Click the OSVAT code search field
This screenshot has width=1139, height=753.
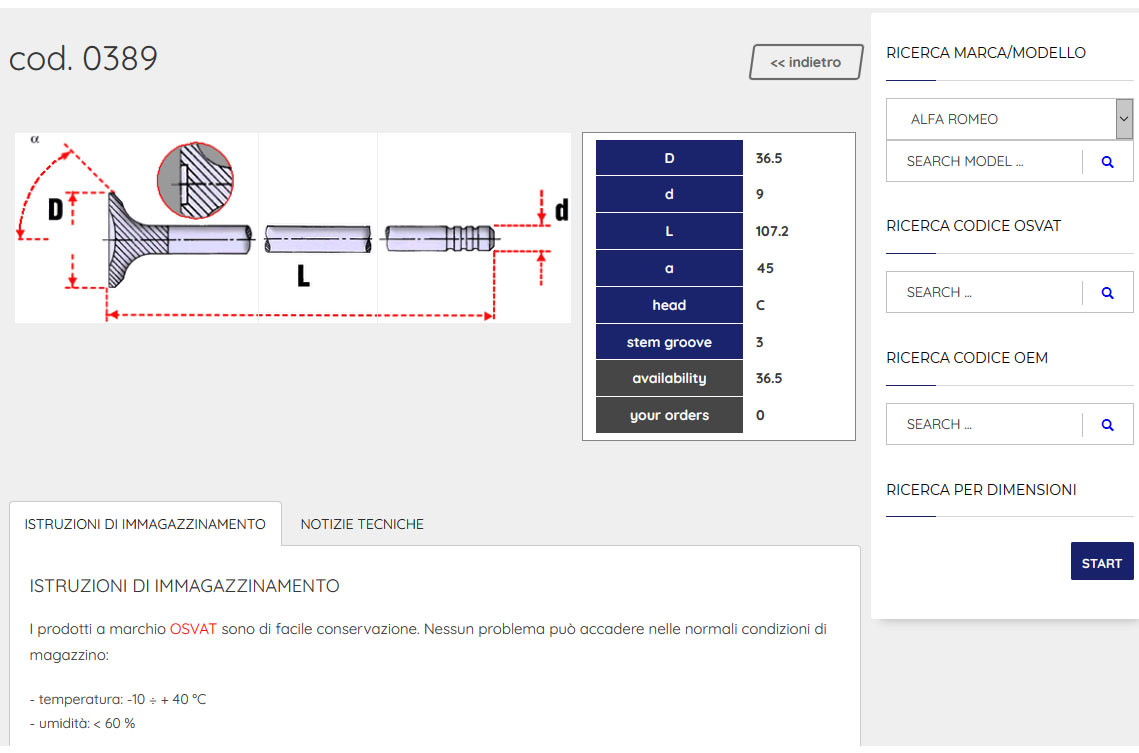(x=984, y=293)
